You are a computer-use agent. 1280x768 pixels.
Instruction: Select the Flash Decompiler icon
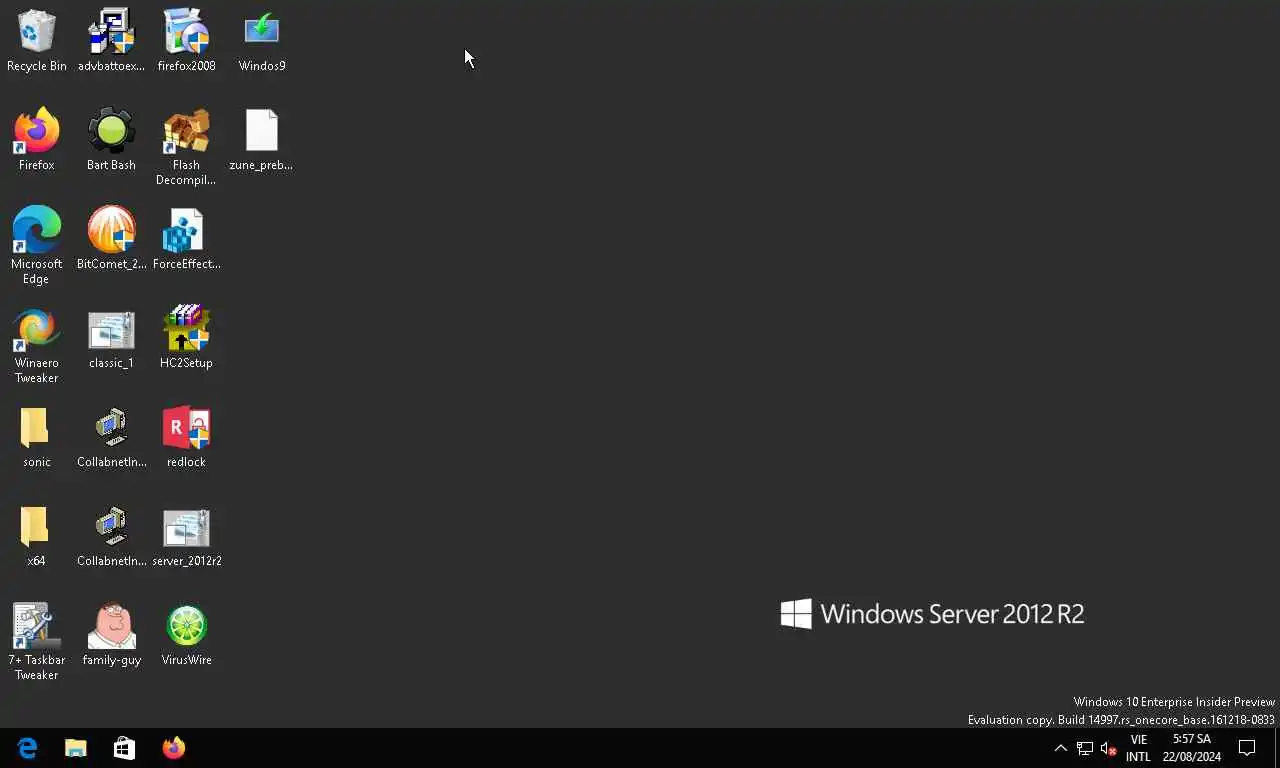[x=186, y=147]
